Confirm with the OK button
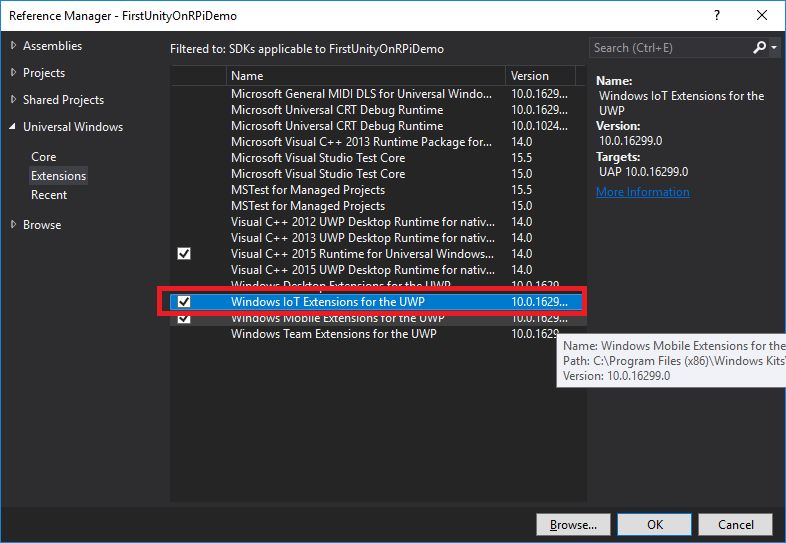Viewport: 786px width, 543px height. [x=654, y=524]
